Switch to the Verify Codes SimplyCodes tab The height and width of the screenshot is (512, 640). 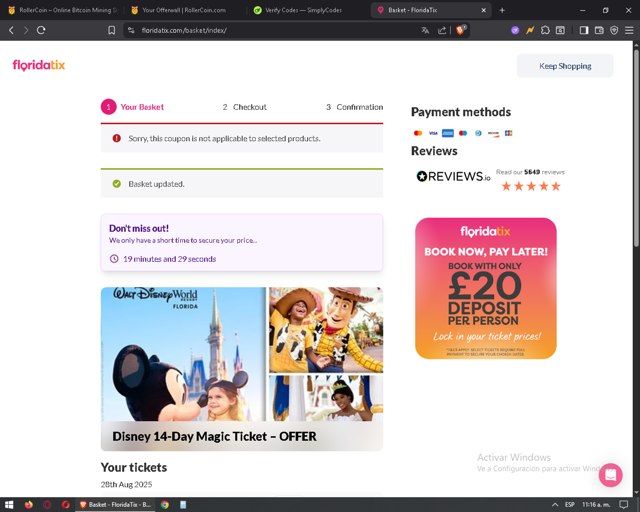tap(303, 10)
